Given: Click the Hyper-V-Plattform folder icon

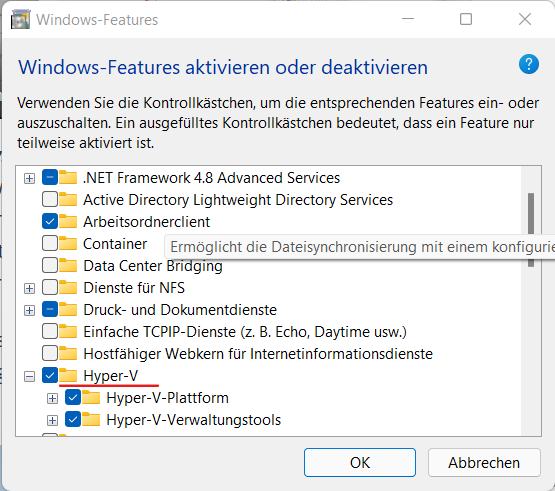Looking at the screenshot, I should tap(91, 398).
